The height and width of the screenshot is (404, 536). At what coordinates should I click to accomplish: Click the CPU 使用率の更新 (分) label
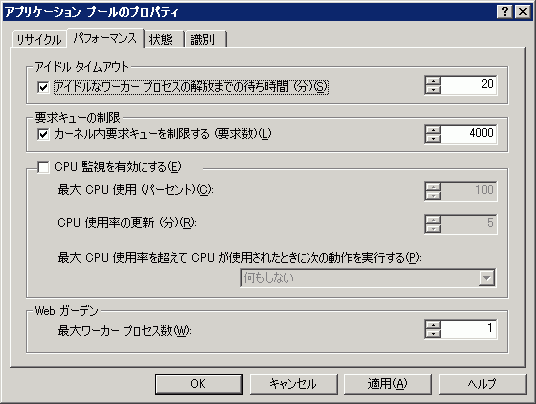click(x=127, y=223)
